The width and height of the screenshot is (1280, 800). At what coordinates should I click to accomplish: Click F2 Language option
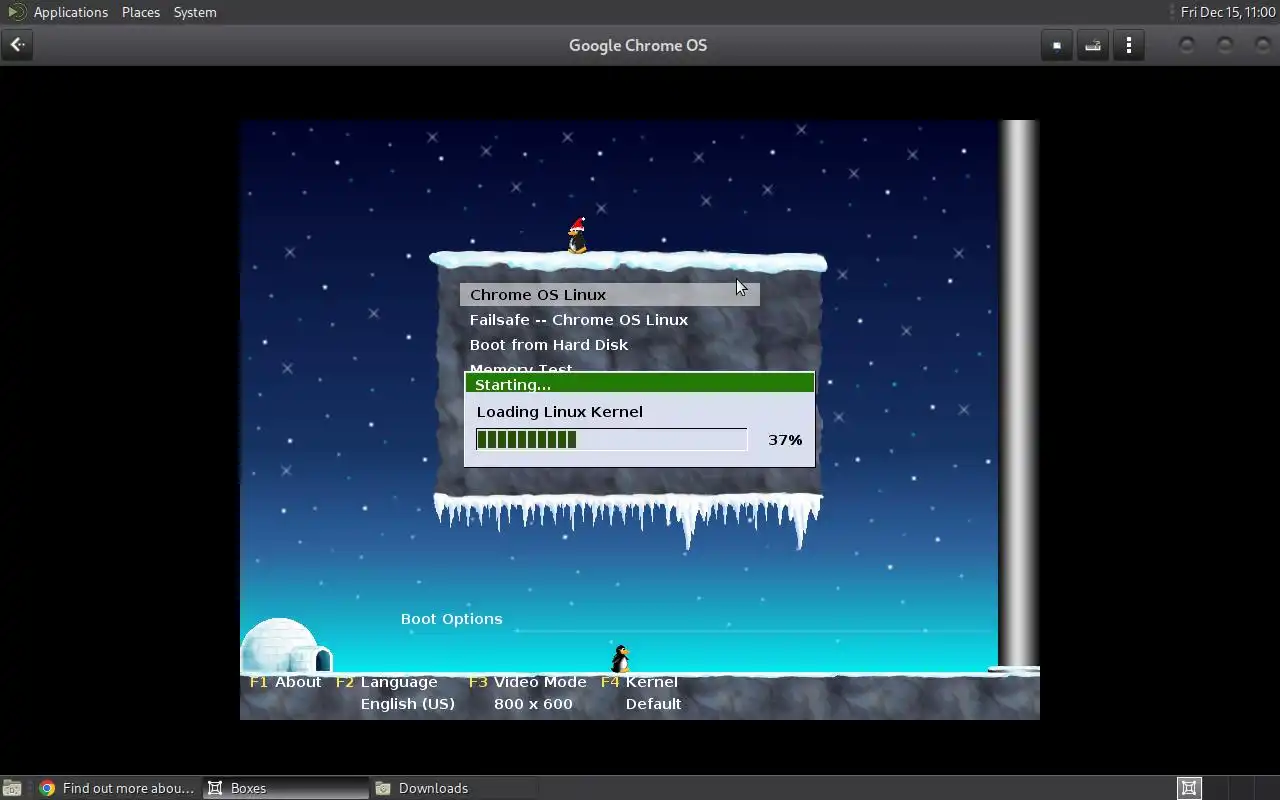[x=387, y=682]
